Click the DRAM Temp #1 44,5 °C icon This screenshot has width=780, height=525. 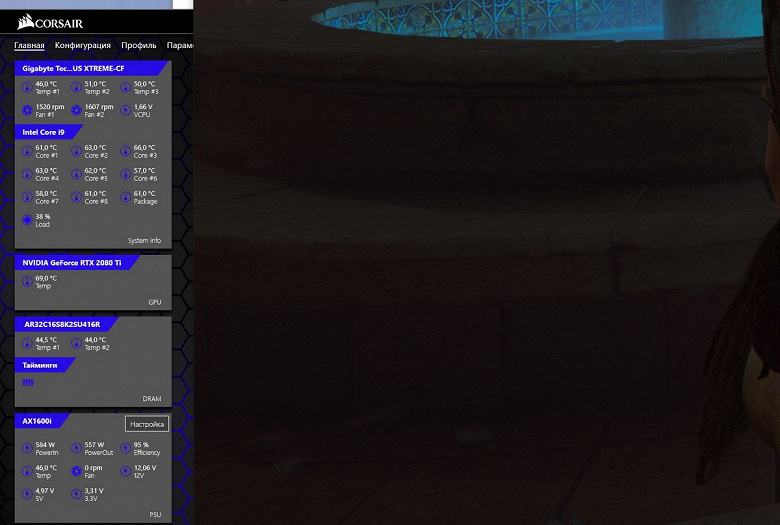coord(27,343)
